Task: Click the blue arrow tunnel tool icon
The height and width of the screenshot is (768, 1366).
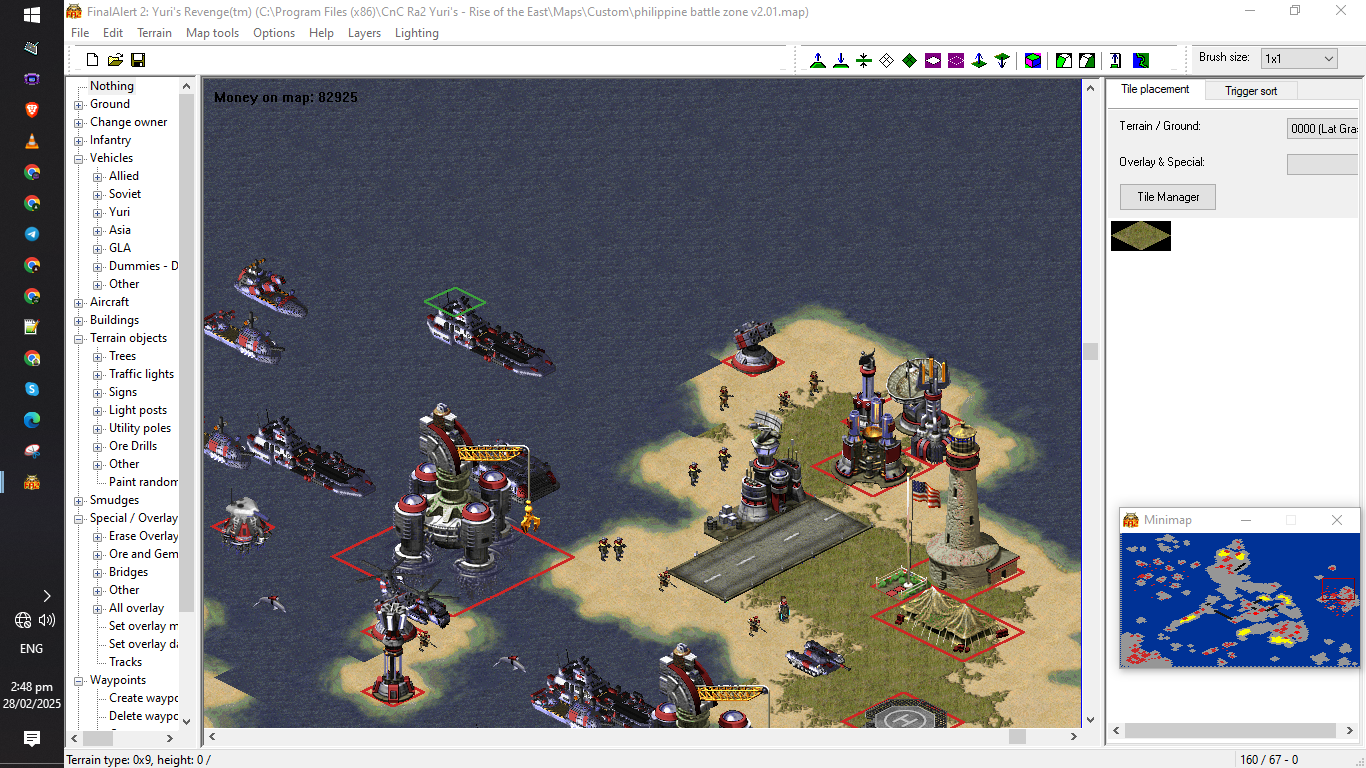Action: point(1116,60)
